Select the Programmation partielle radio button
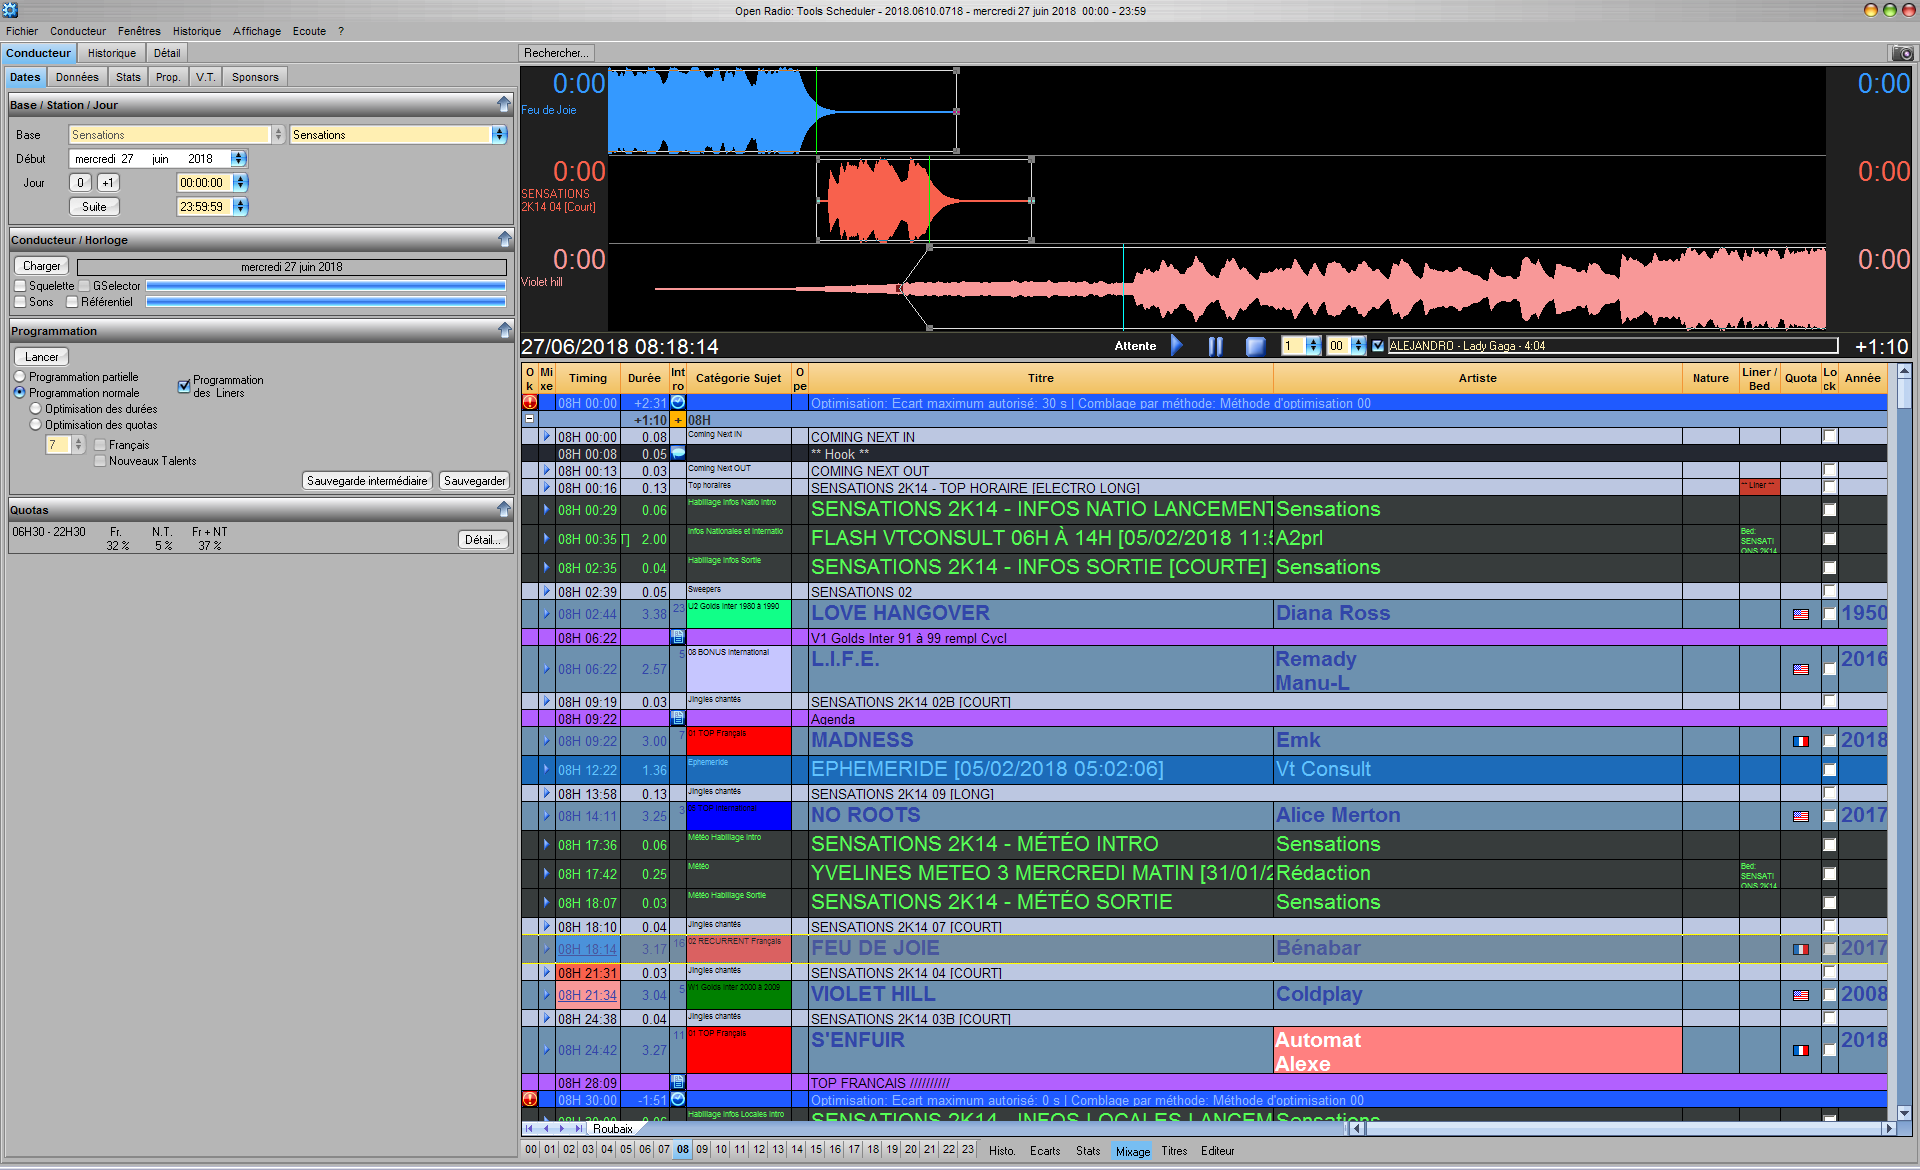Screen dimensions: 1920x1170 [x=19, y=377]
